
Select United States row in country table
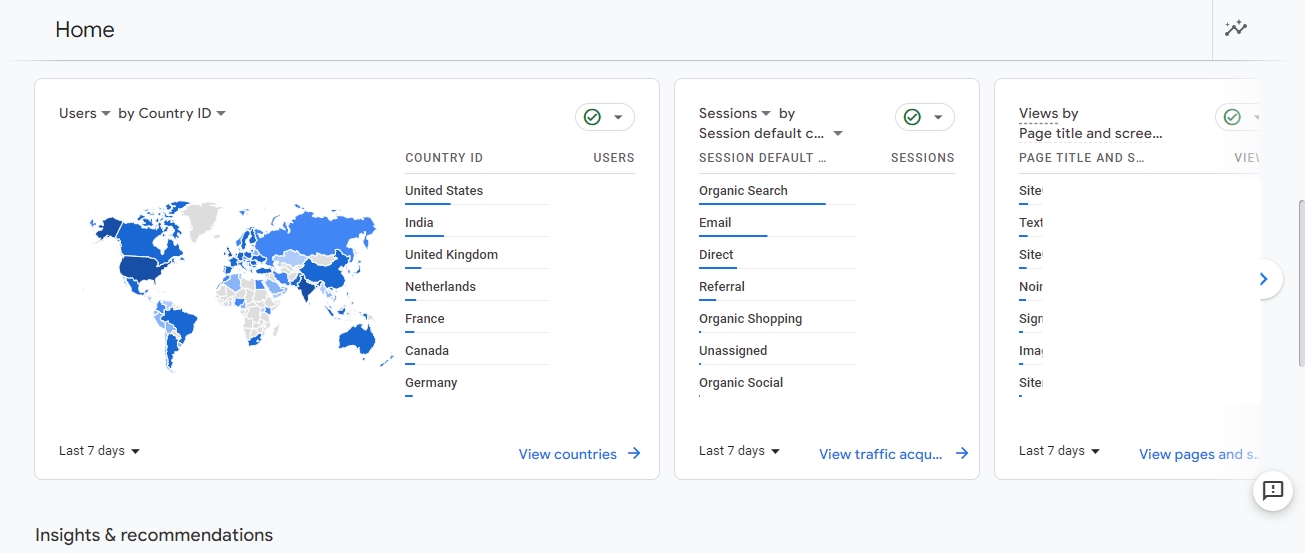444,191
